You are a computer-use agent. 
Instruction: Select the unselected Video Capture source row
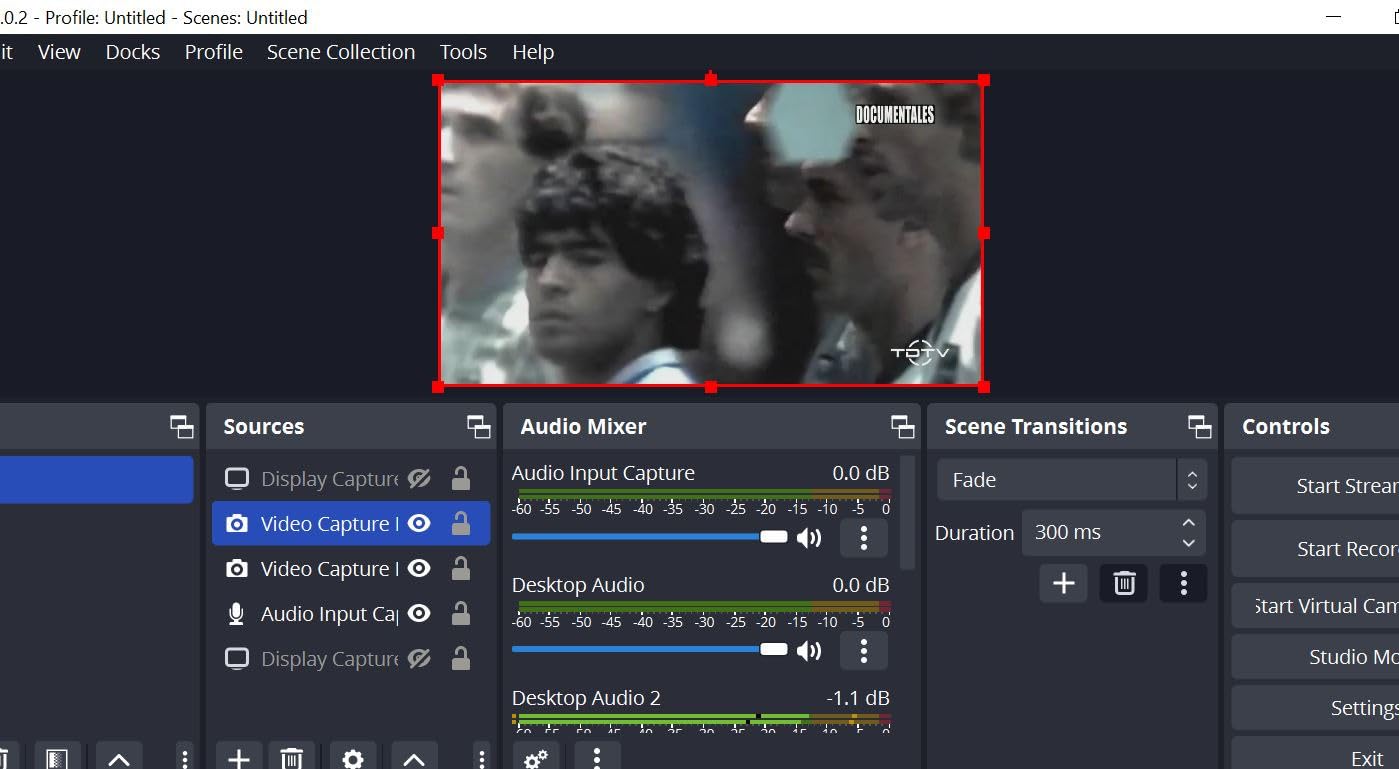(351, 569)
